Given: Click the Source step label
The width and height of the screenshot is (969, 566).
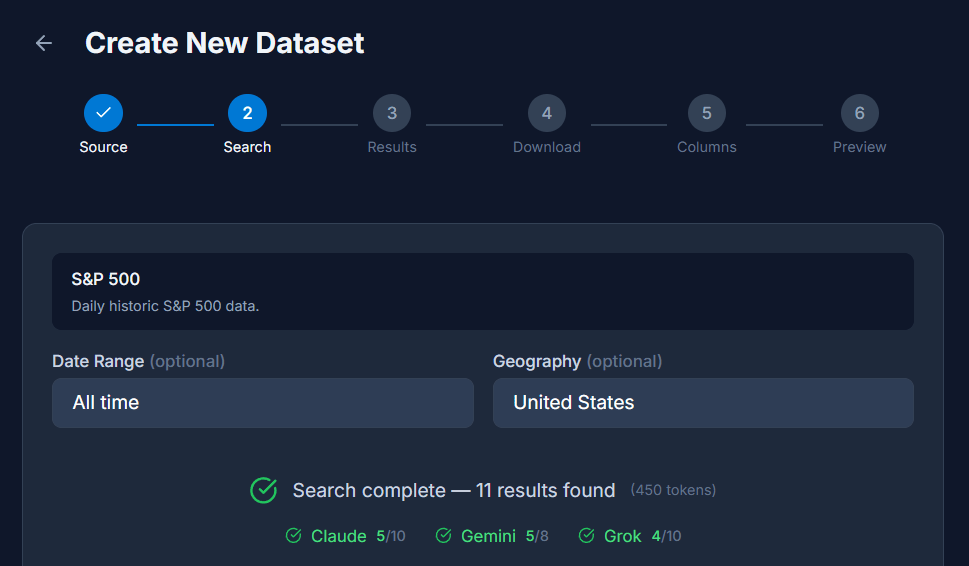Looking at the screenshot, I should click(x=103, y=147).
